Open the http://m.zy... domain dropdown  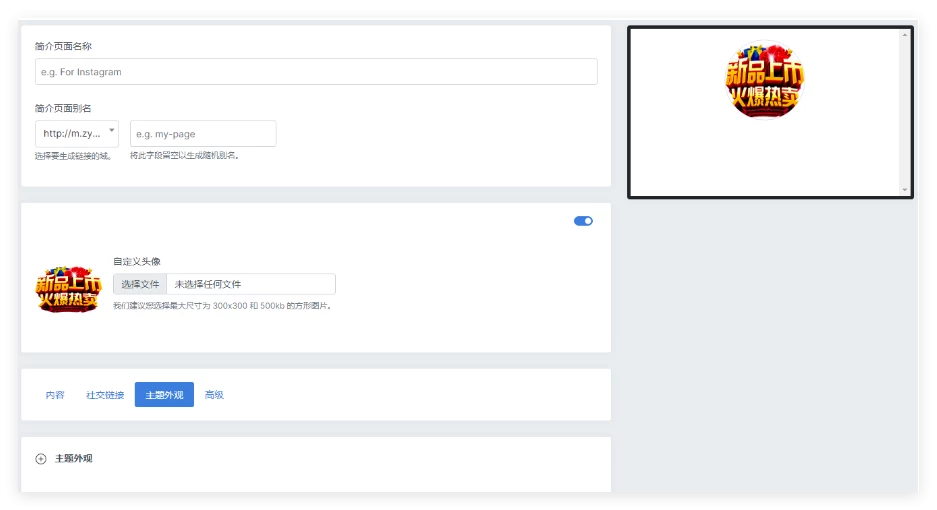[76, 133]
